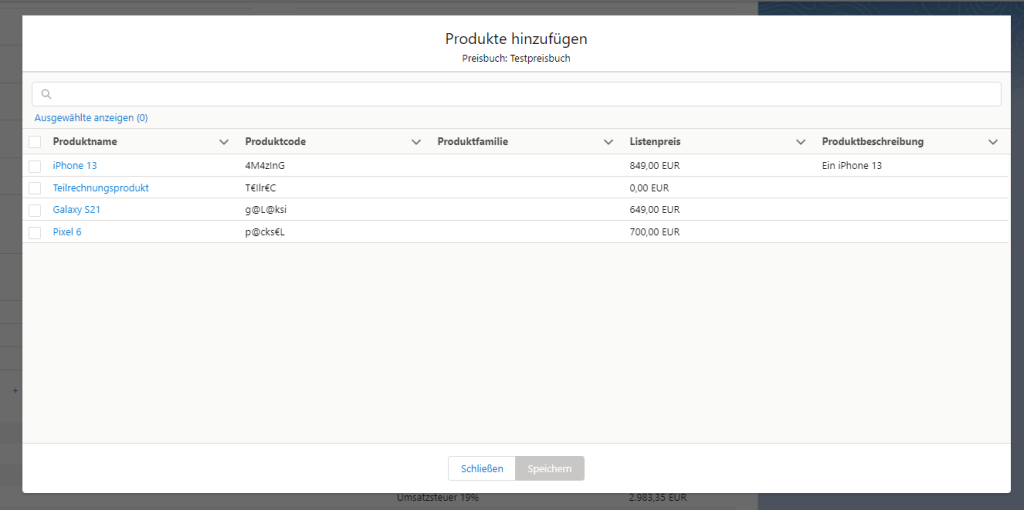
Task: Open the iPhone 13 product link
Action: point(75,166)
